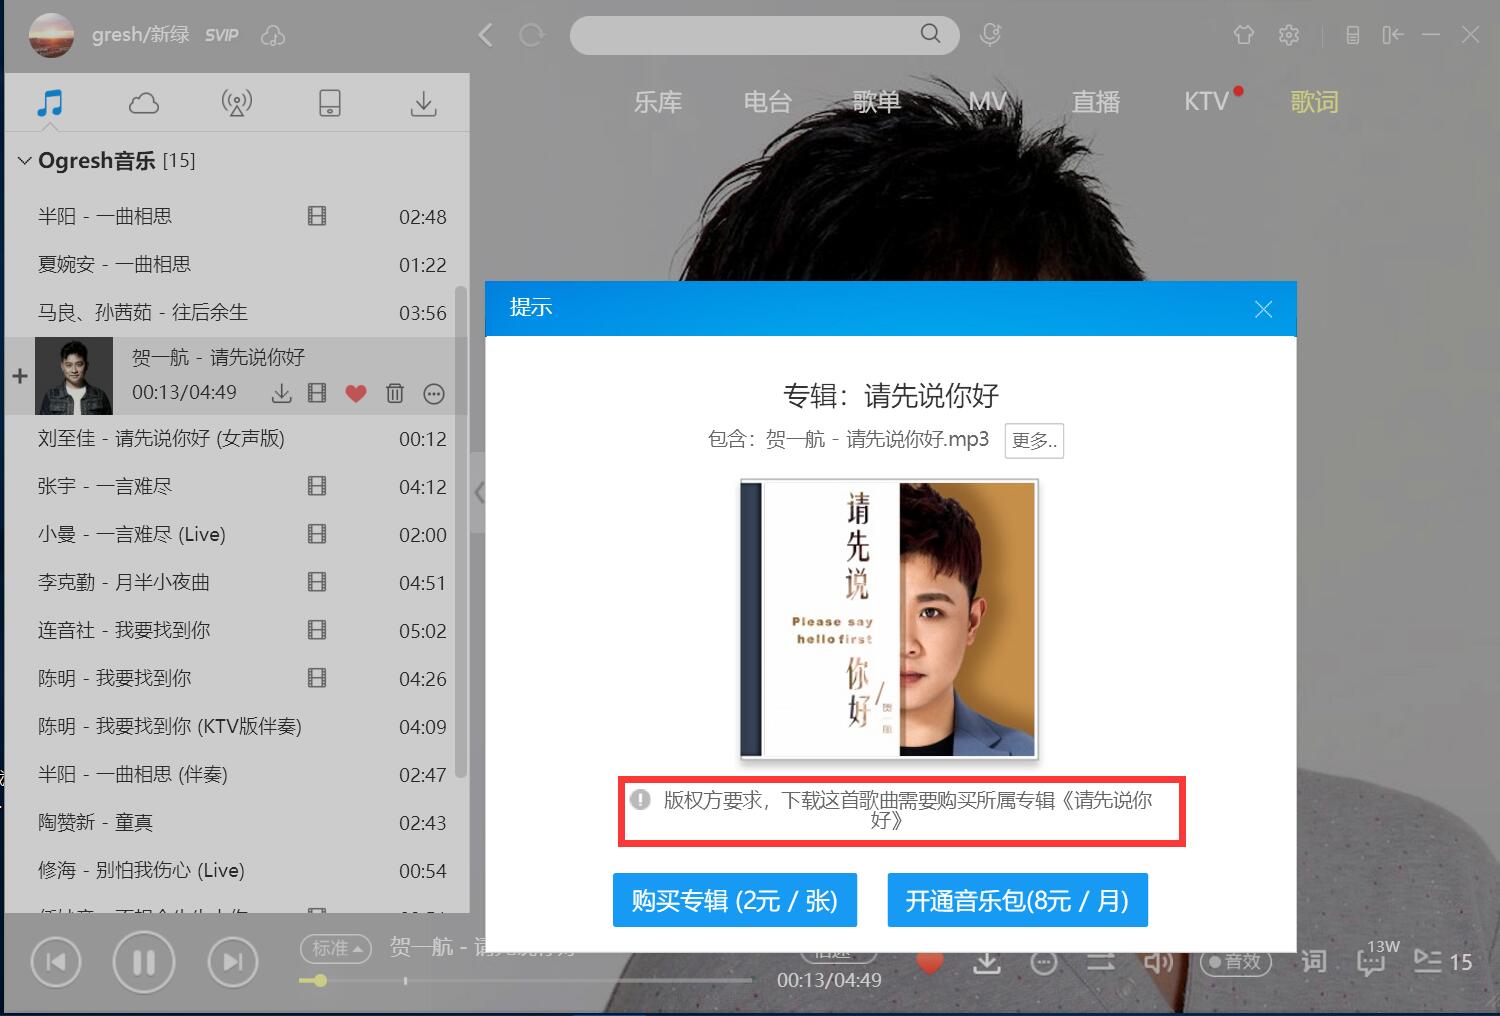Click the playback progress slider
Image resolution: width=1500 pixels, height=1016 pixels.
pos(525,981)
